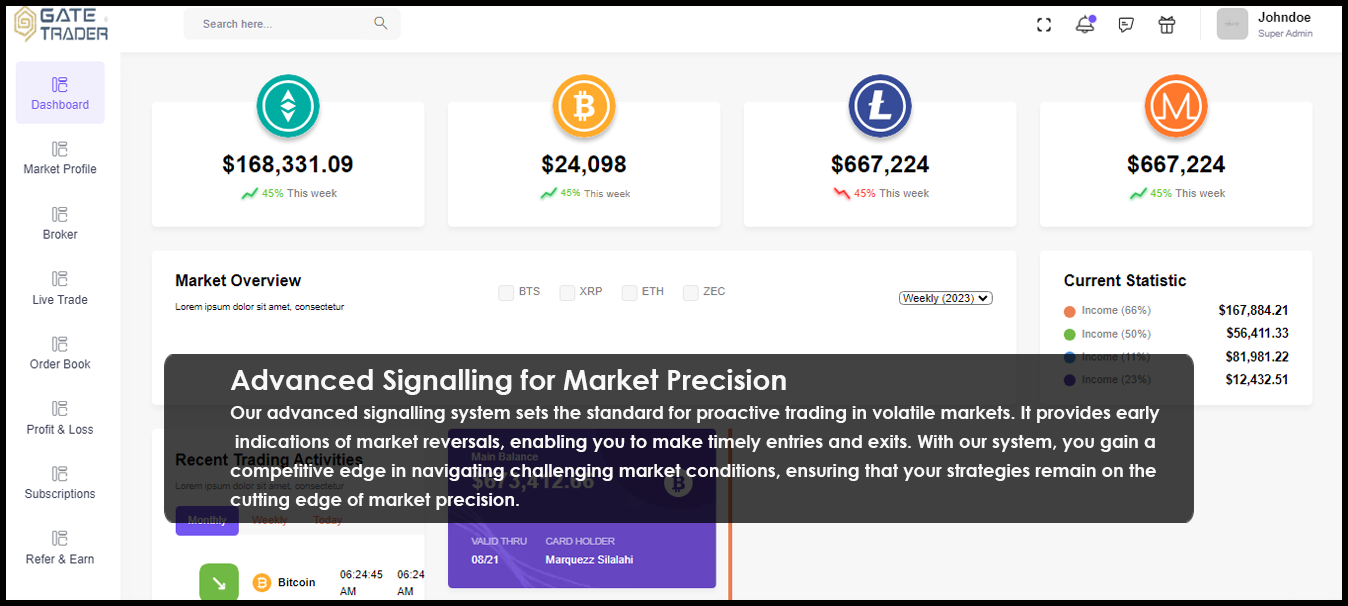
Task: Toggle the ETH checkbox
Action: click(x=629, y=293)
